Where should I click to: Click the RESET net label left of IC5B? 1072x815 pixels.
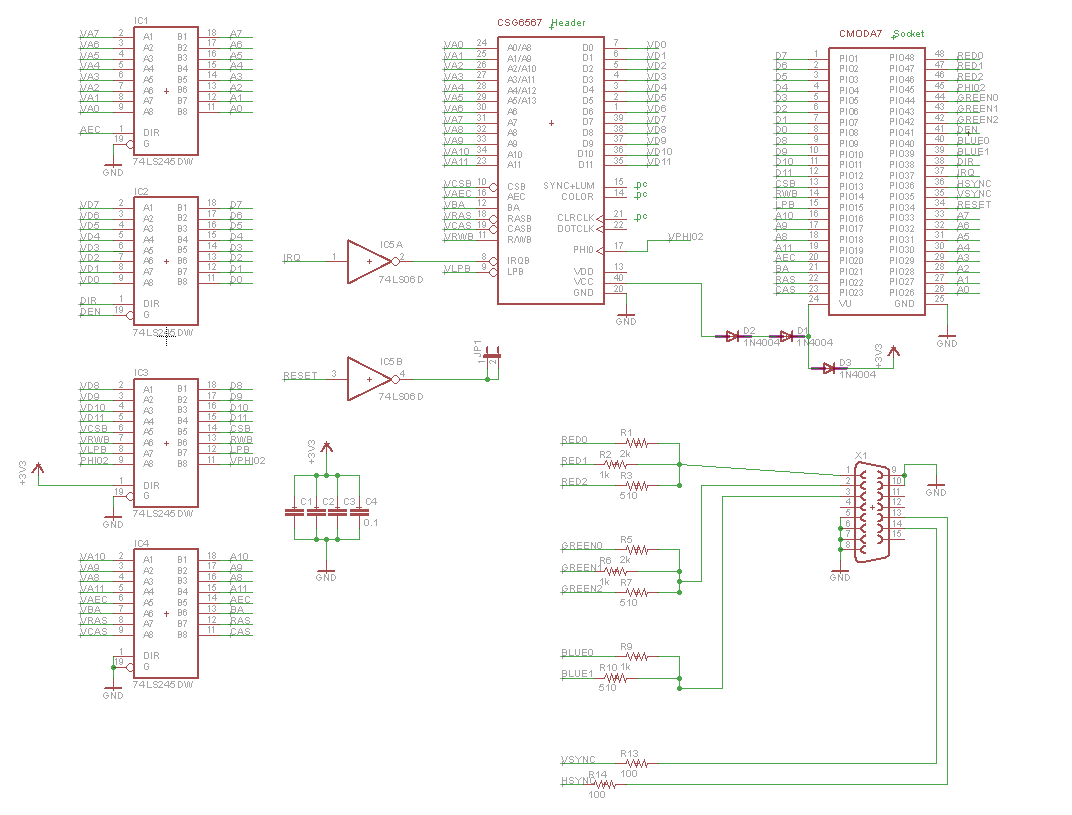click(x=299, y=376)
